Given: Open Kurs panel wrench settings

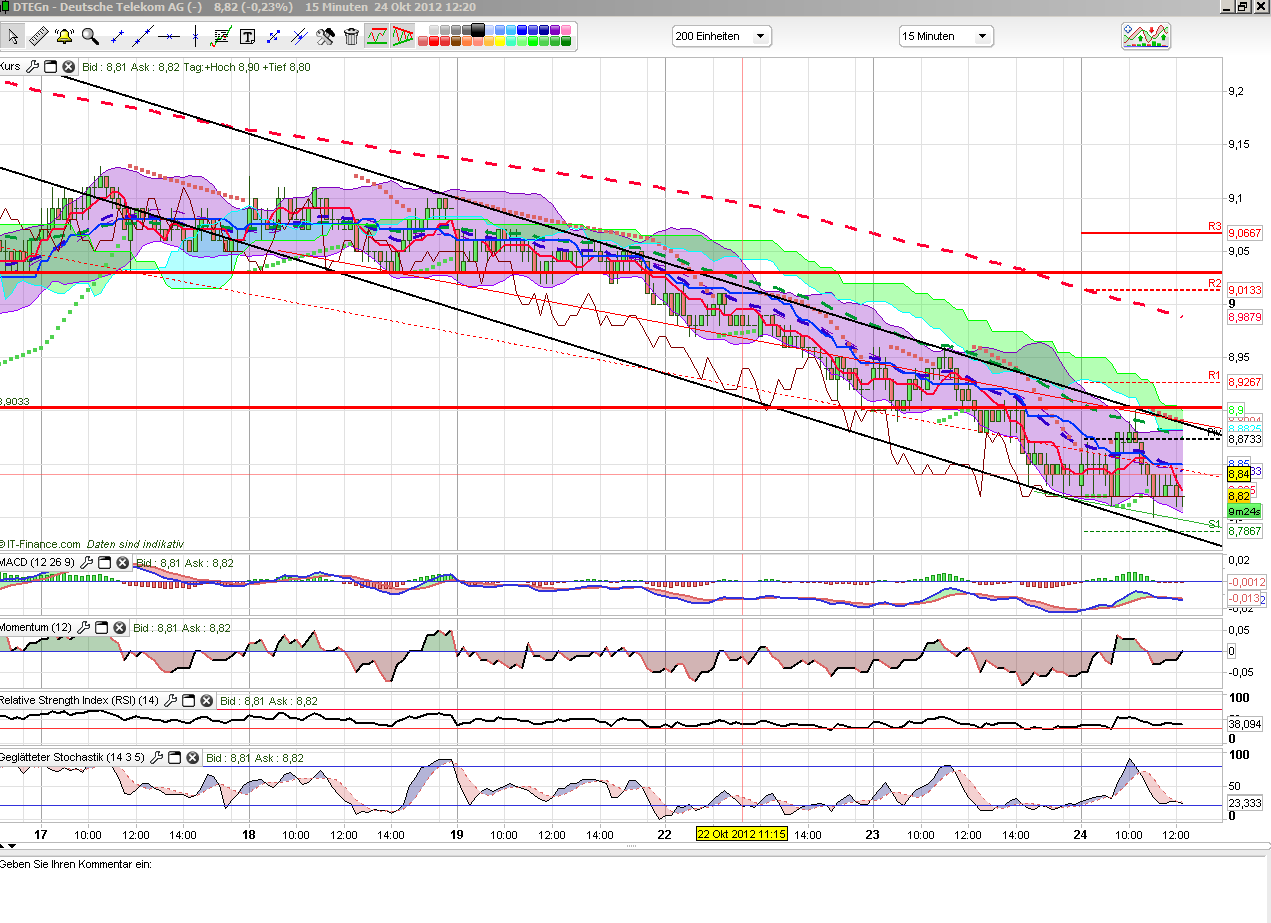Looking at the screenshot, I should (31, 67).
